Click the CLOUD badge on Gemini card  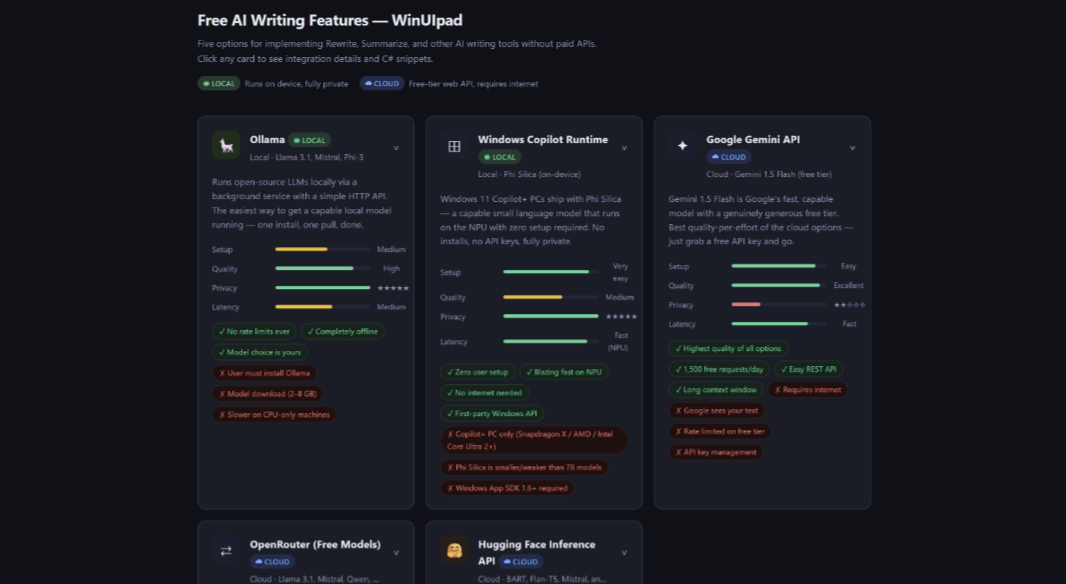pos(728,157)
